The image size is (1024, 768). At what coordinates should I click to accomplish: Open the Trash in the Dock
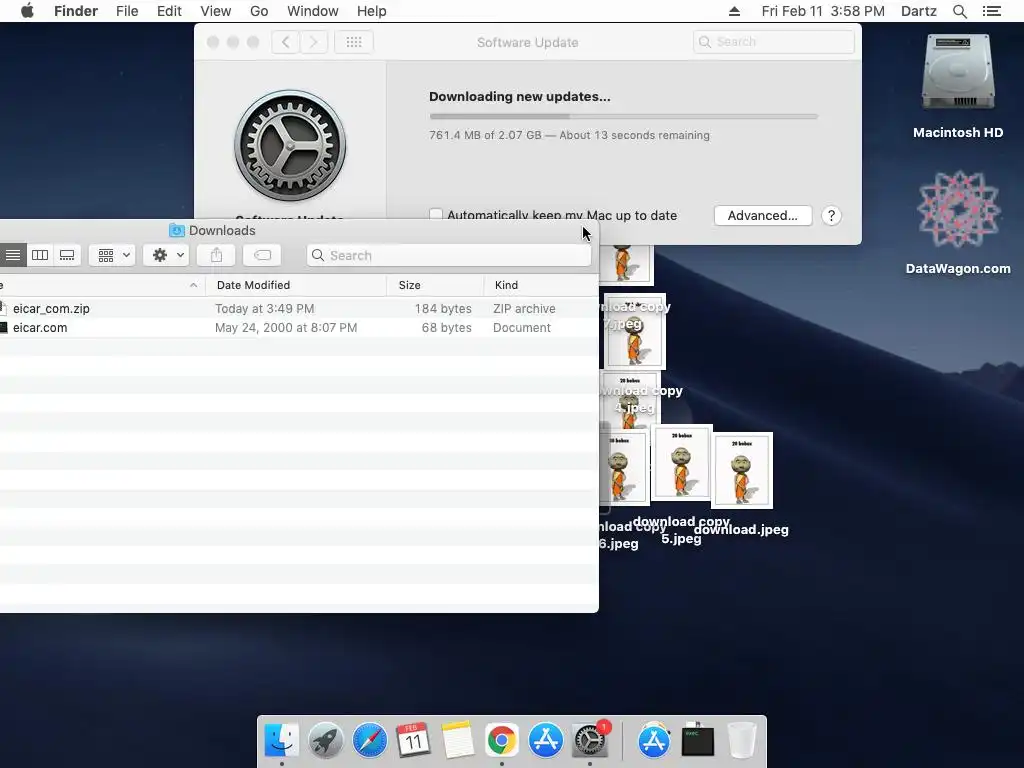click(x=741, y=741)
